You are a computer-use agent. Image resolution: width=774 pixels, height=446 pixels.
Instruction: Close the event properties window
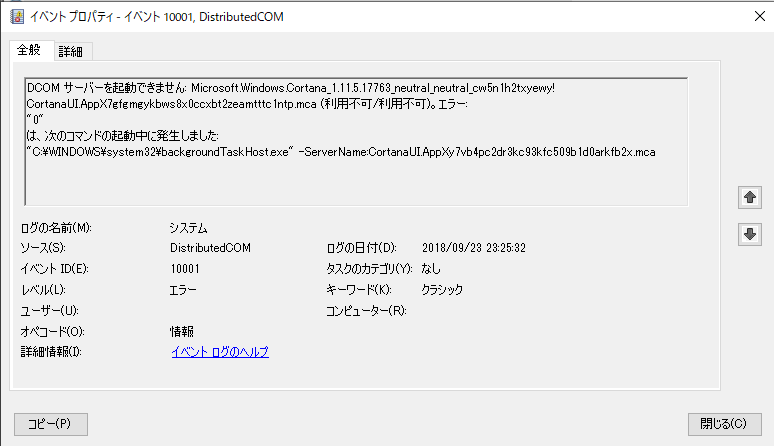coord(760,16)
